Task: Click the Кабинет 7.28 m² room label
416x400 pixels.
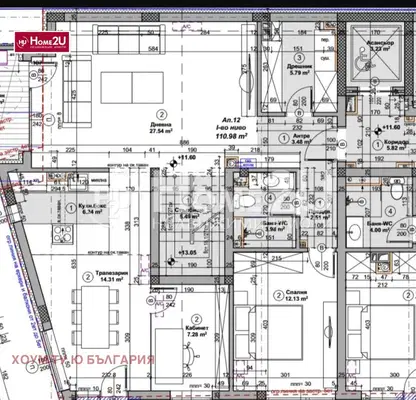Action: 197,331
